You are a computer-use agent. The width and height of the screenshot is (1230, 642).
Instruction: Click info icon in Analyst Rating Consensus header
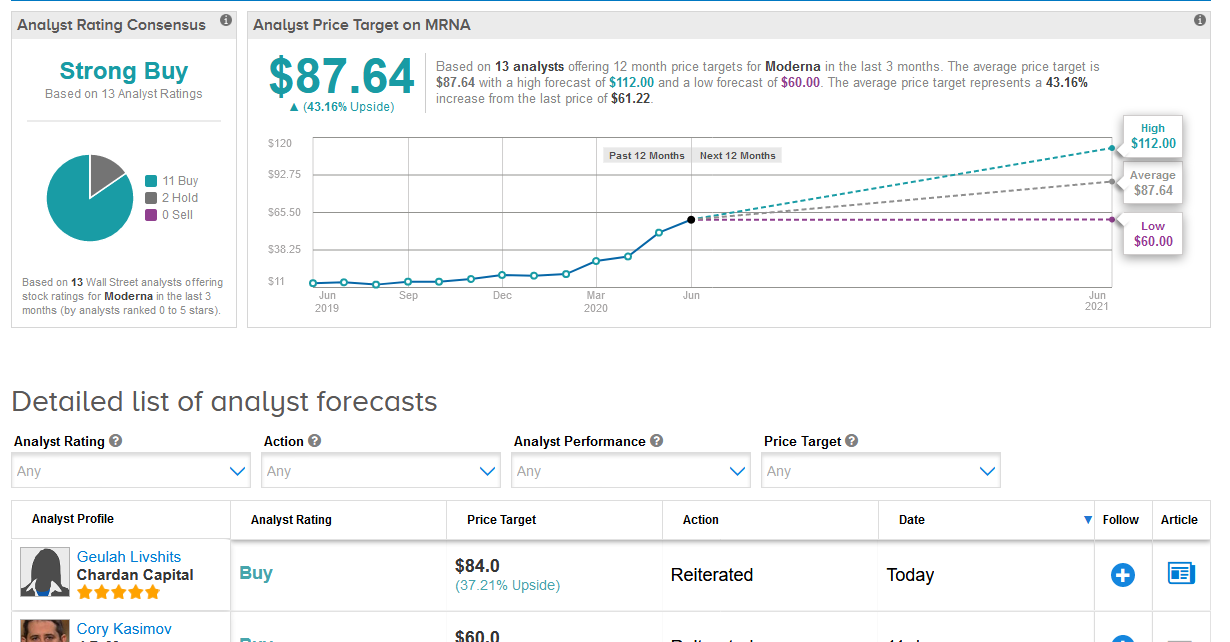[x=226, y=20]
